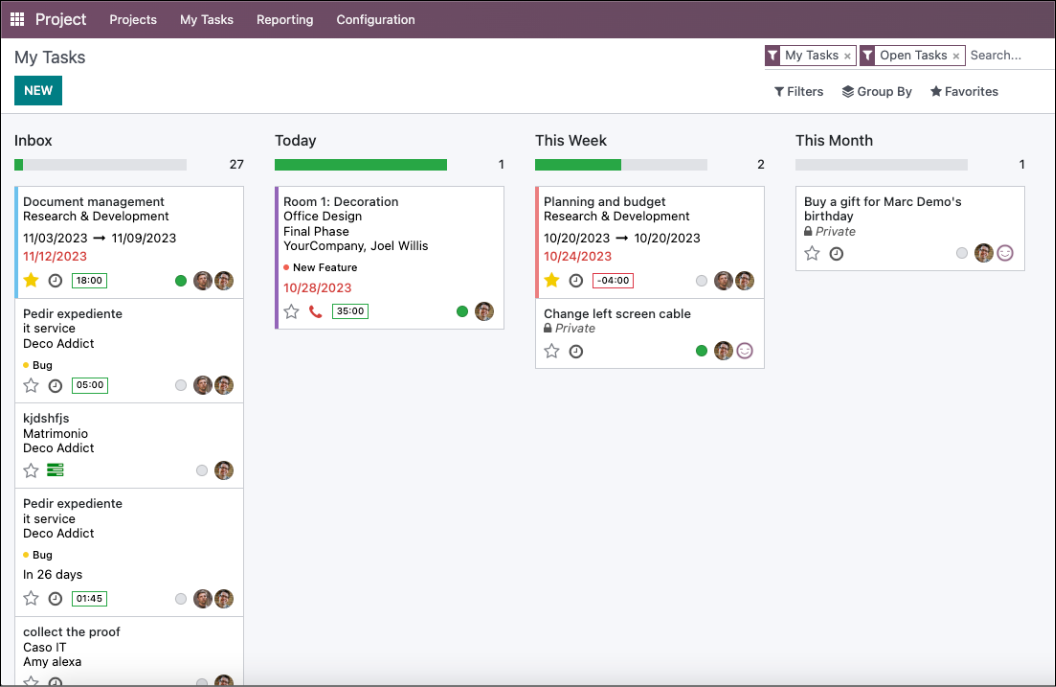Click clock activity icon on Buy a gift card
The height and width of the screenshot is (687, 1056).
pyautogui.click(x=836, y=254)
